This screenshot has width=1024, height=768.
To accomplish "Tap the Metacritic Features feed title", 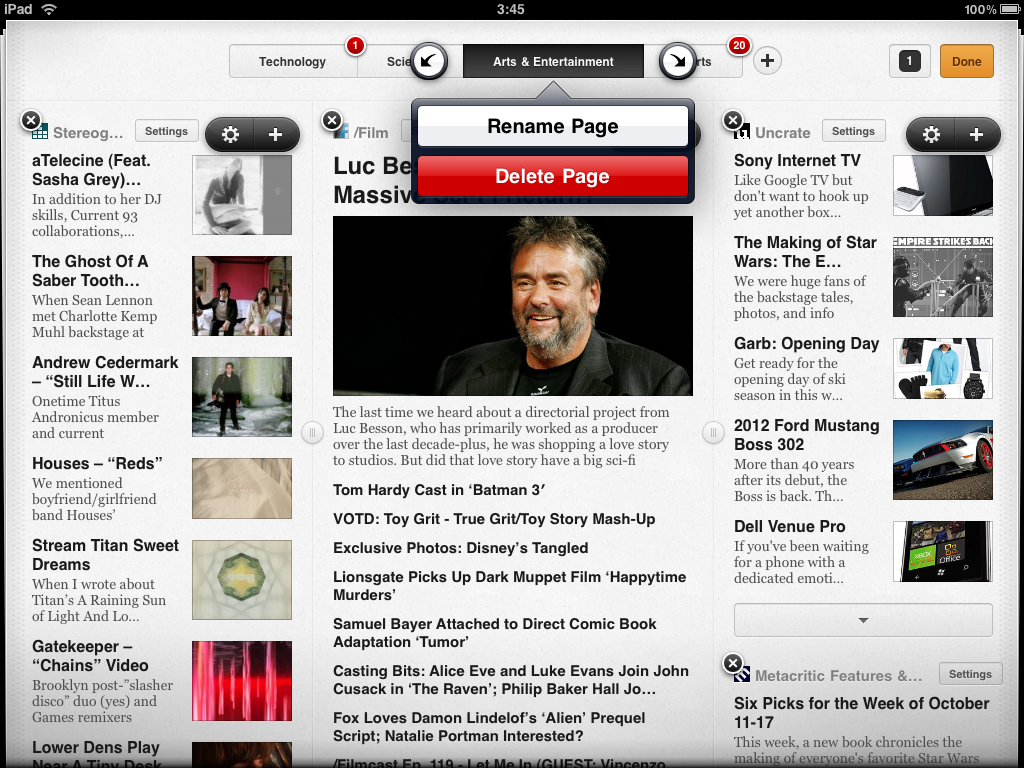I will [839, 676].
